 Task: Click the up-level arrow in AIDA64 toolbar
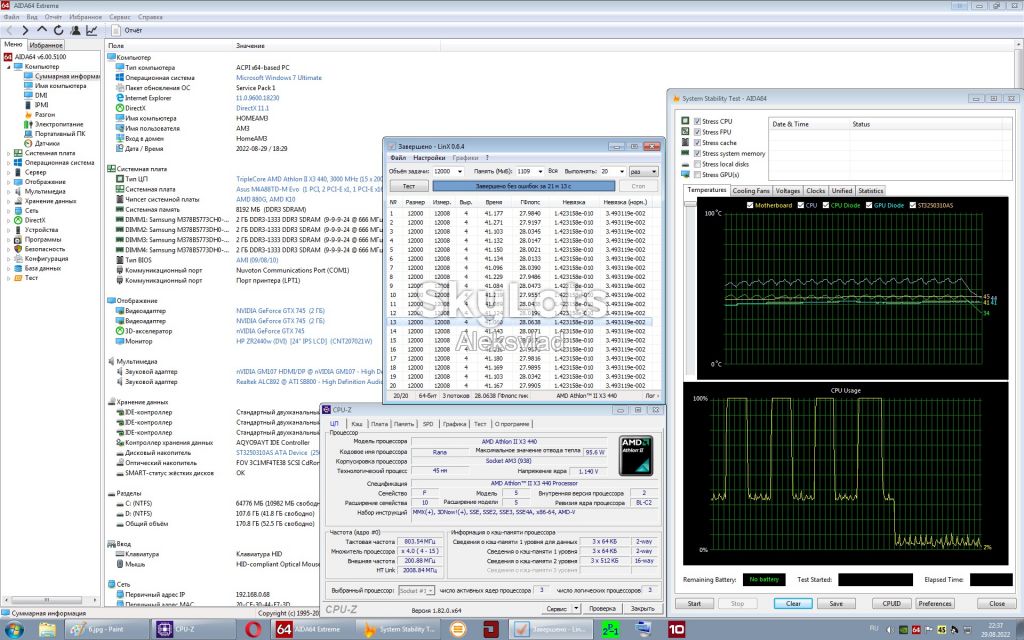41,30
